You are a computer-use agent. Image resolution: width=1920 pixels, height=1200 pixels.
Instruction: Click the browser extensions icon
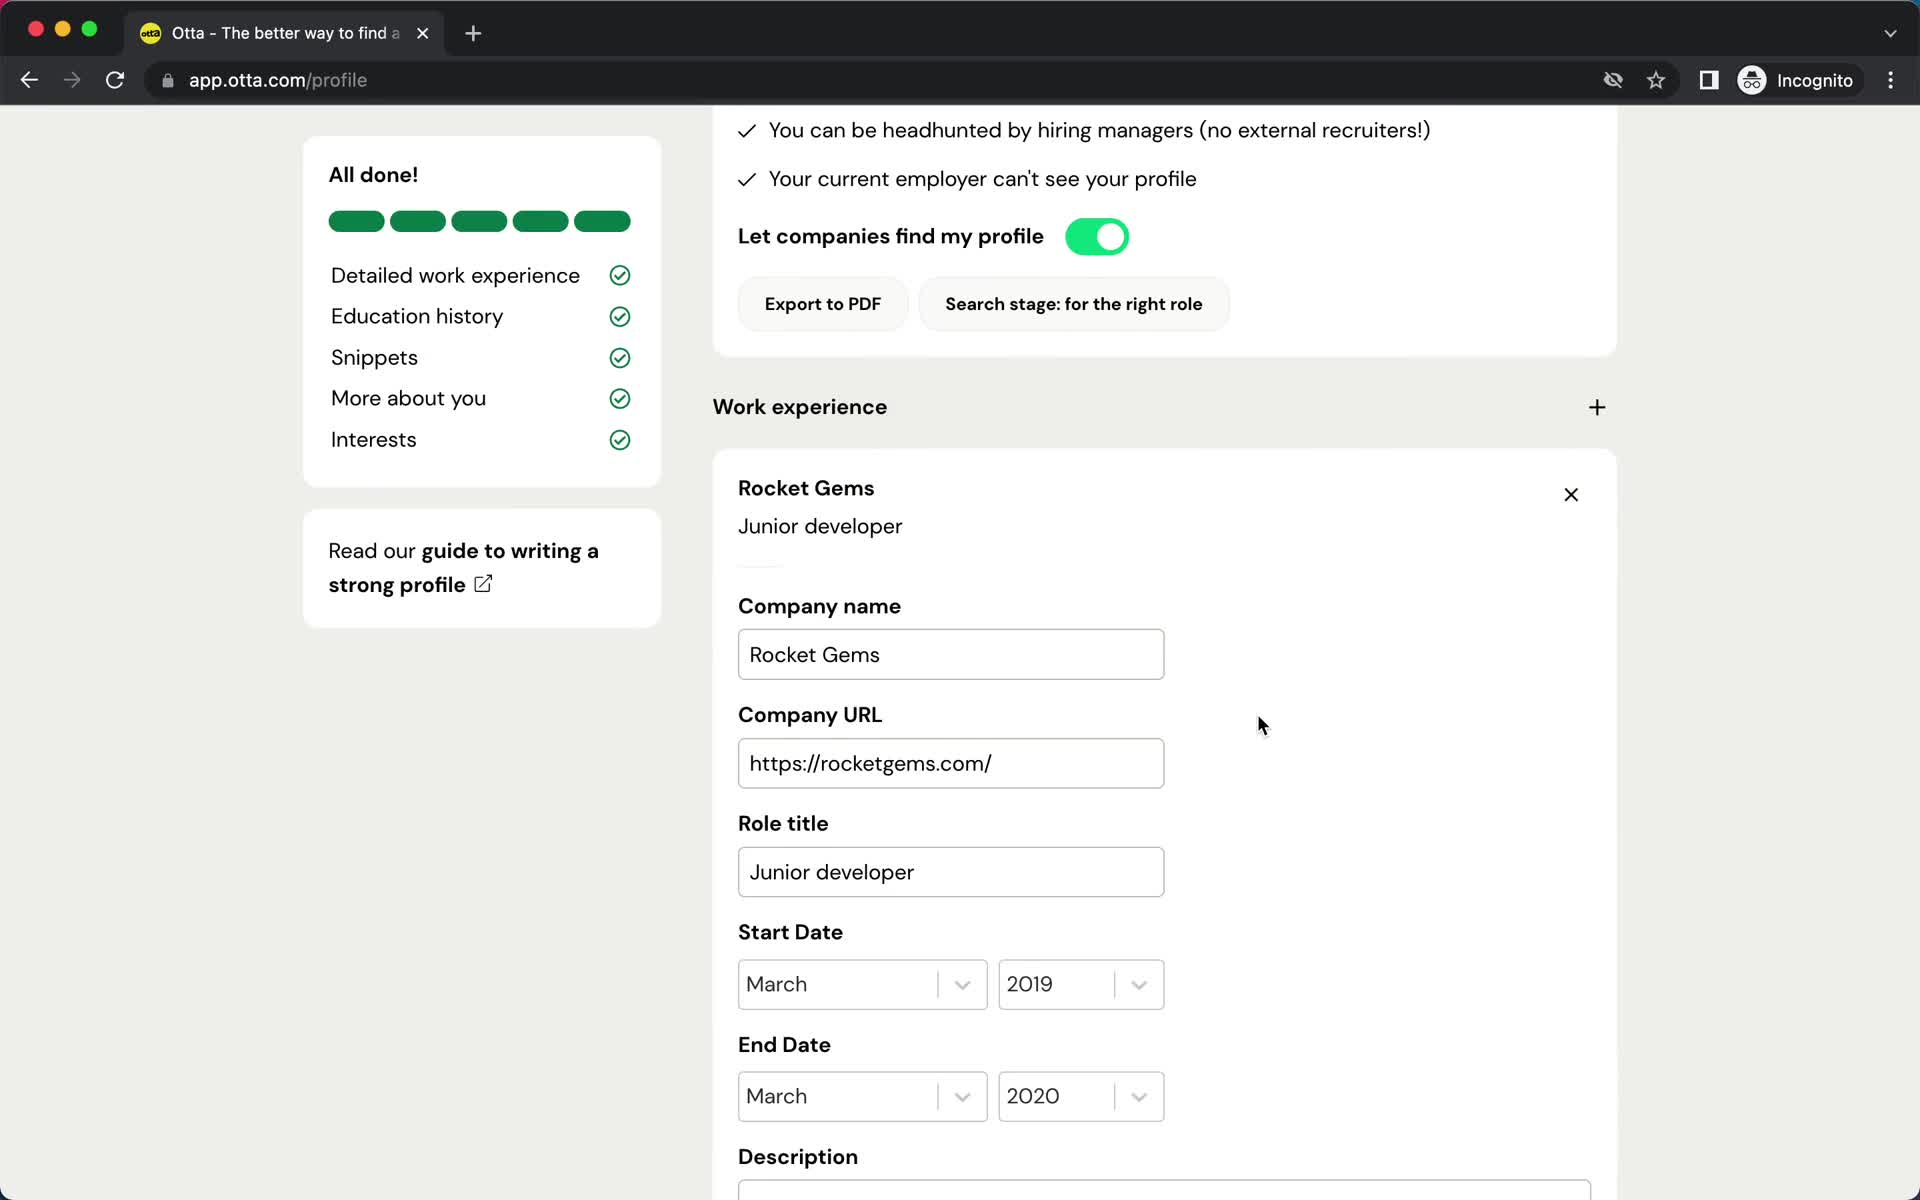(1709, 80)
